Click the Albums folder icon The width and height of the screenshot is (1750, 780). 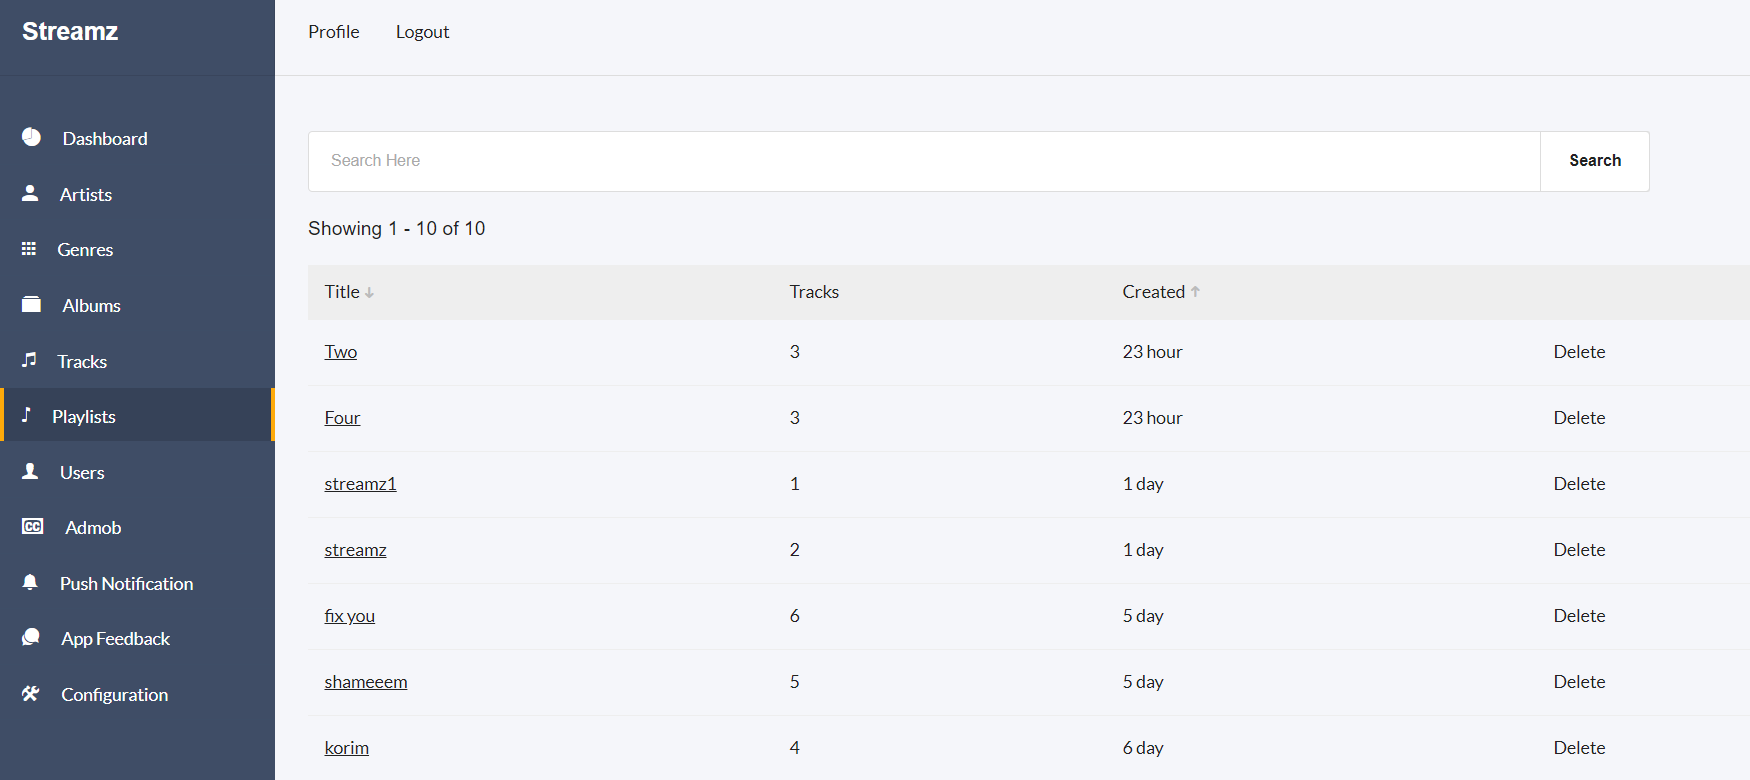32,304
